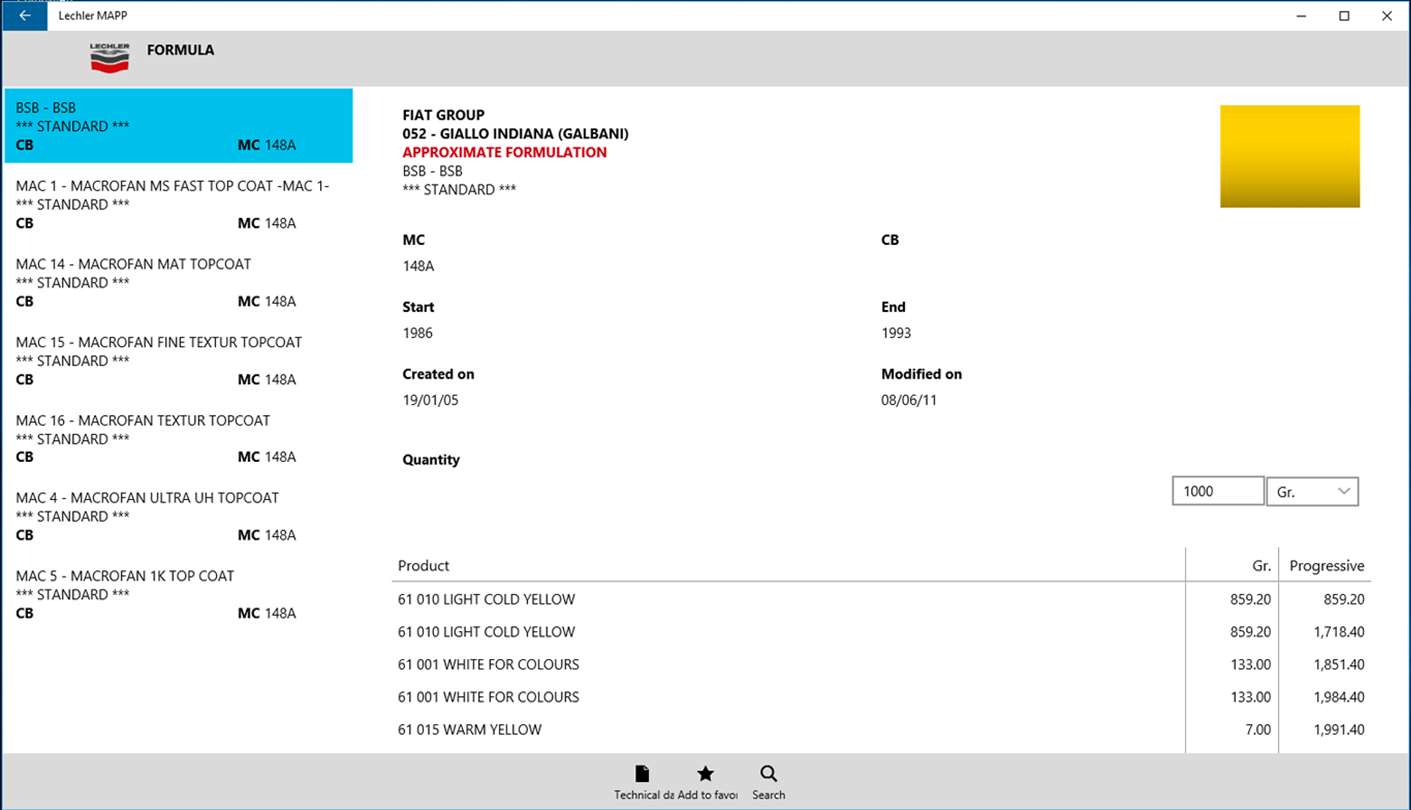Click the FIAT GROUP heading

tap(443, 115)
